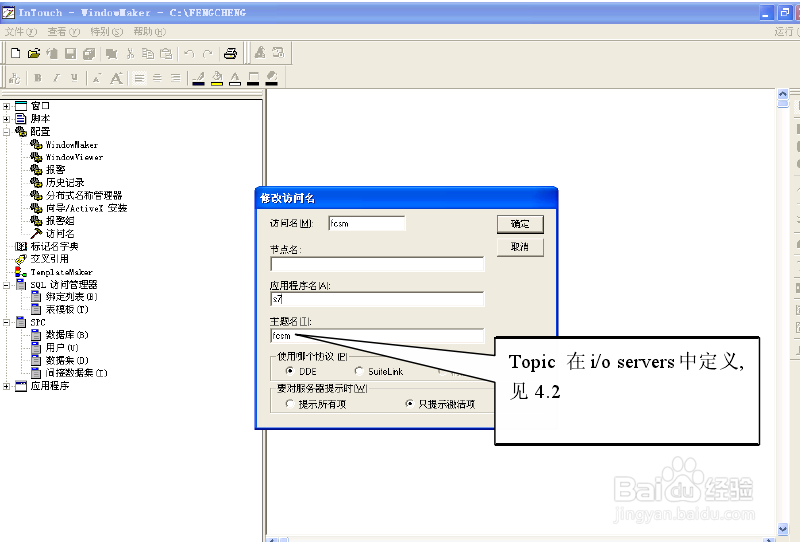Screen dimensions: 800x542
Task: Click the vertical scrollbar up arrow
Action: tap(783, 94)
